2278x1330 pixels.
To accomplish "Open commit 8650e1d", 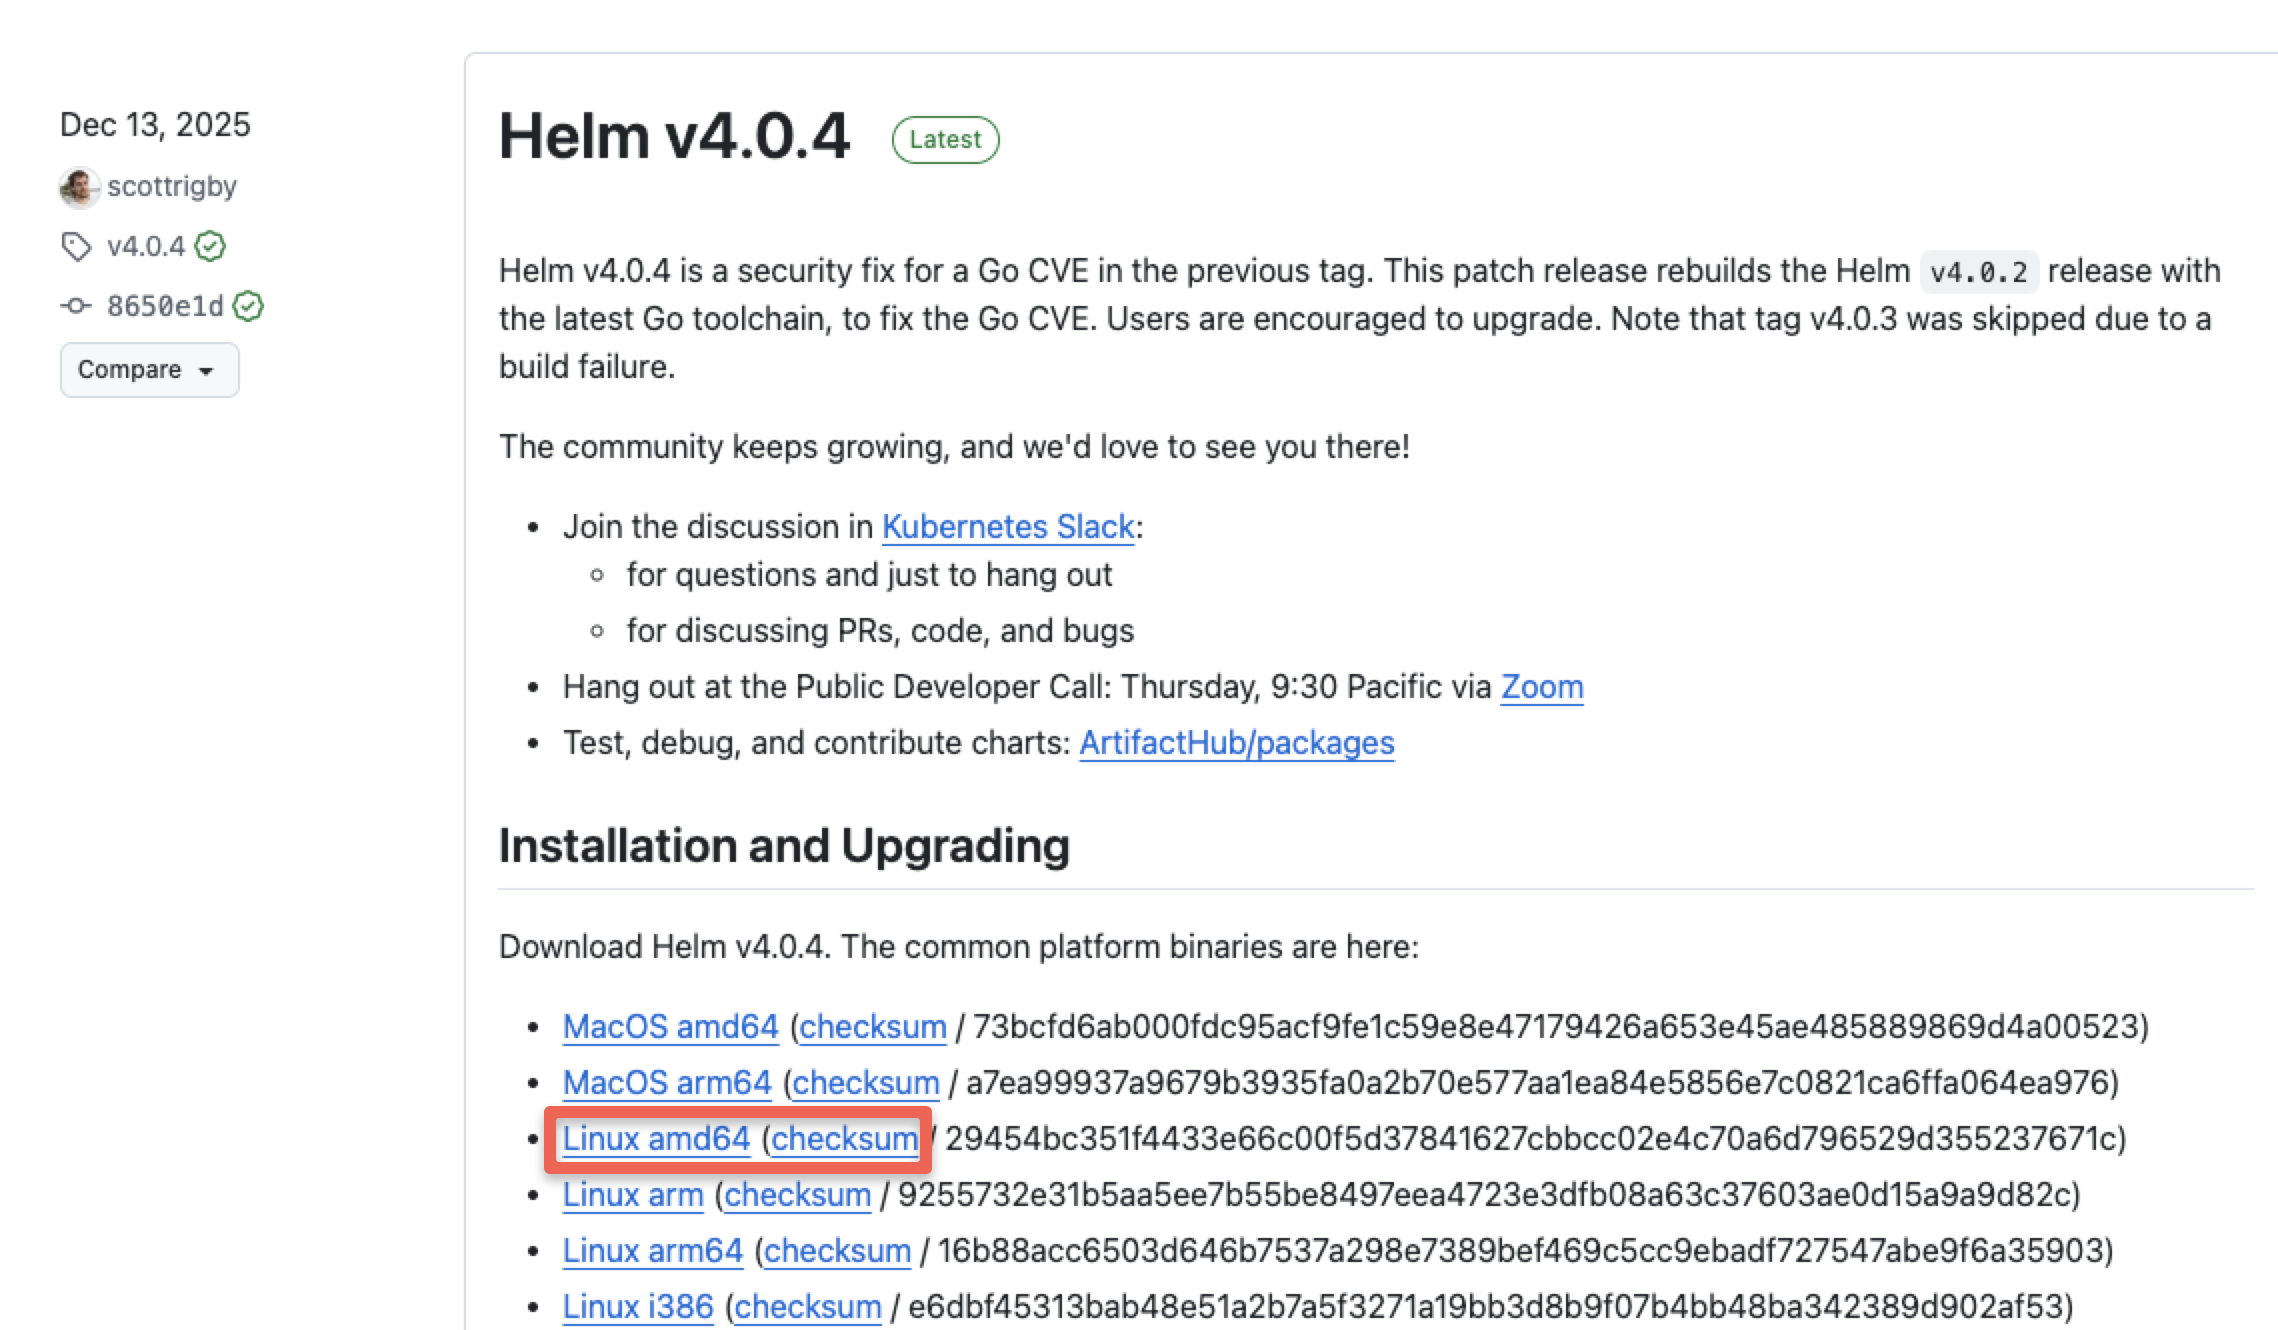I will tap(166, 306).
